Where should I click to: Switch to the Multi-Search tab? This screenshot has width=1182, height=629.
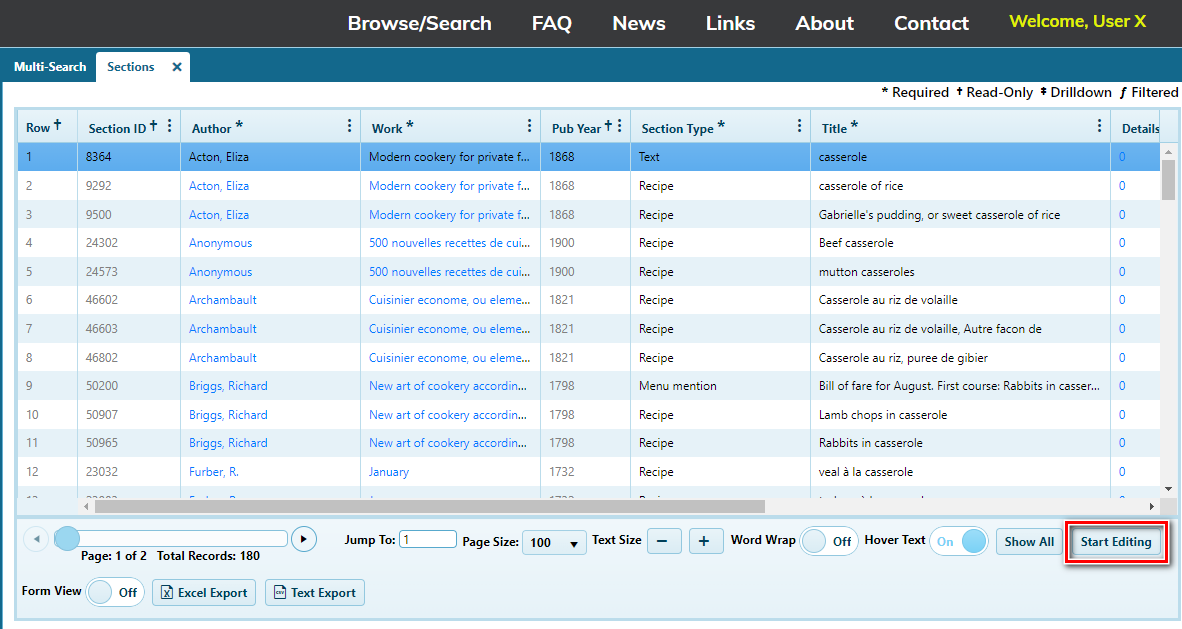[x=50, y=67]
